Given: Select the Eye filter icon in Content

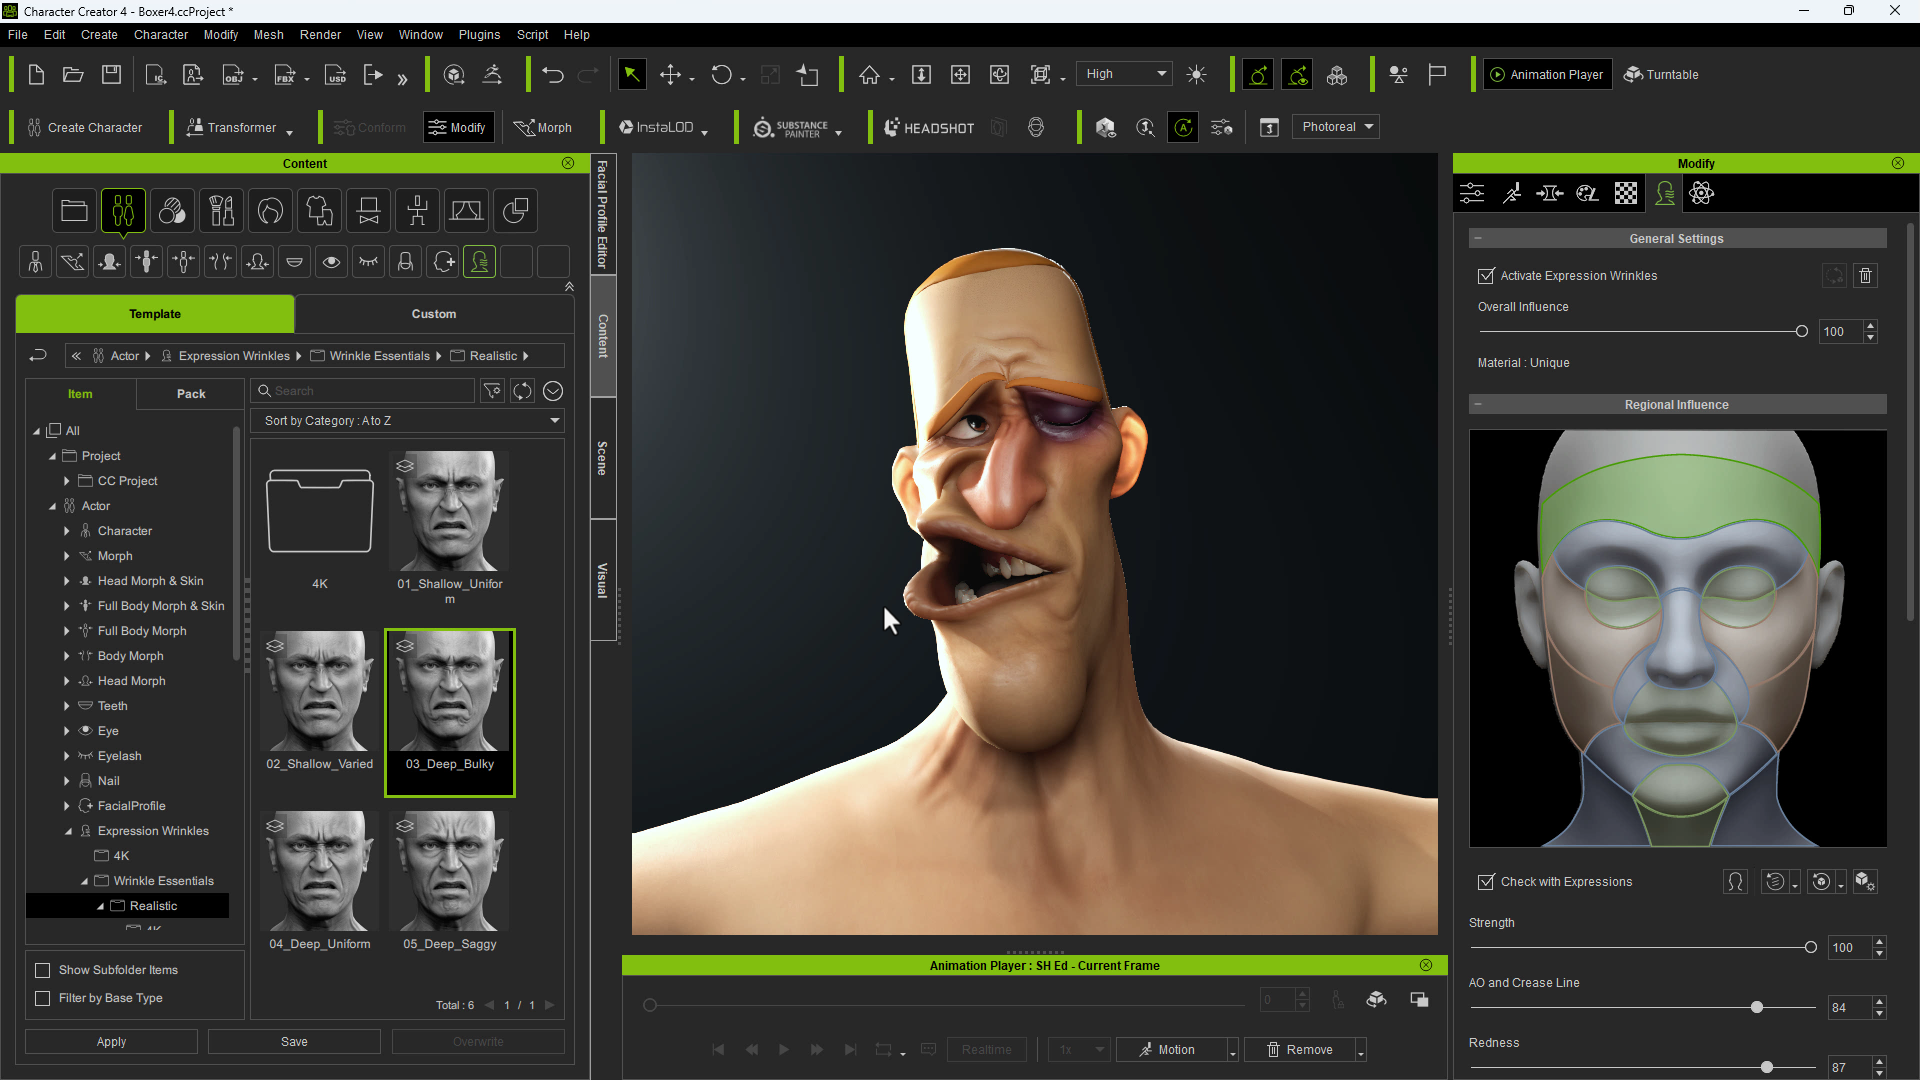Looking at the screenshot, I should tap(331, 262).
